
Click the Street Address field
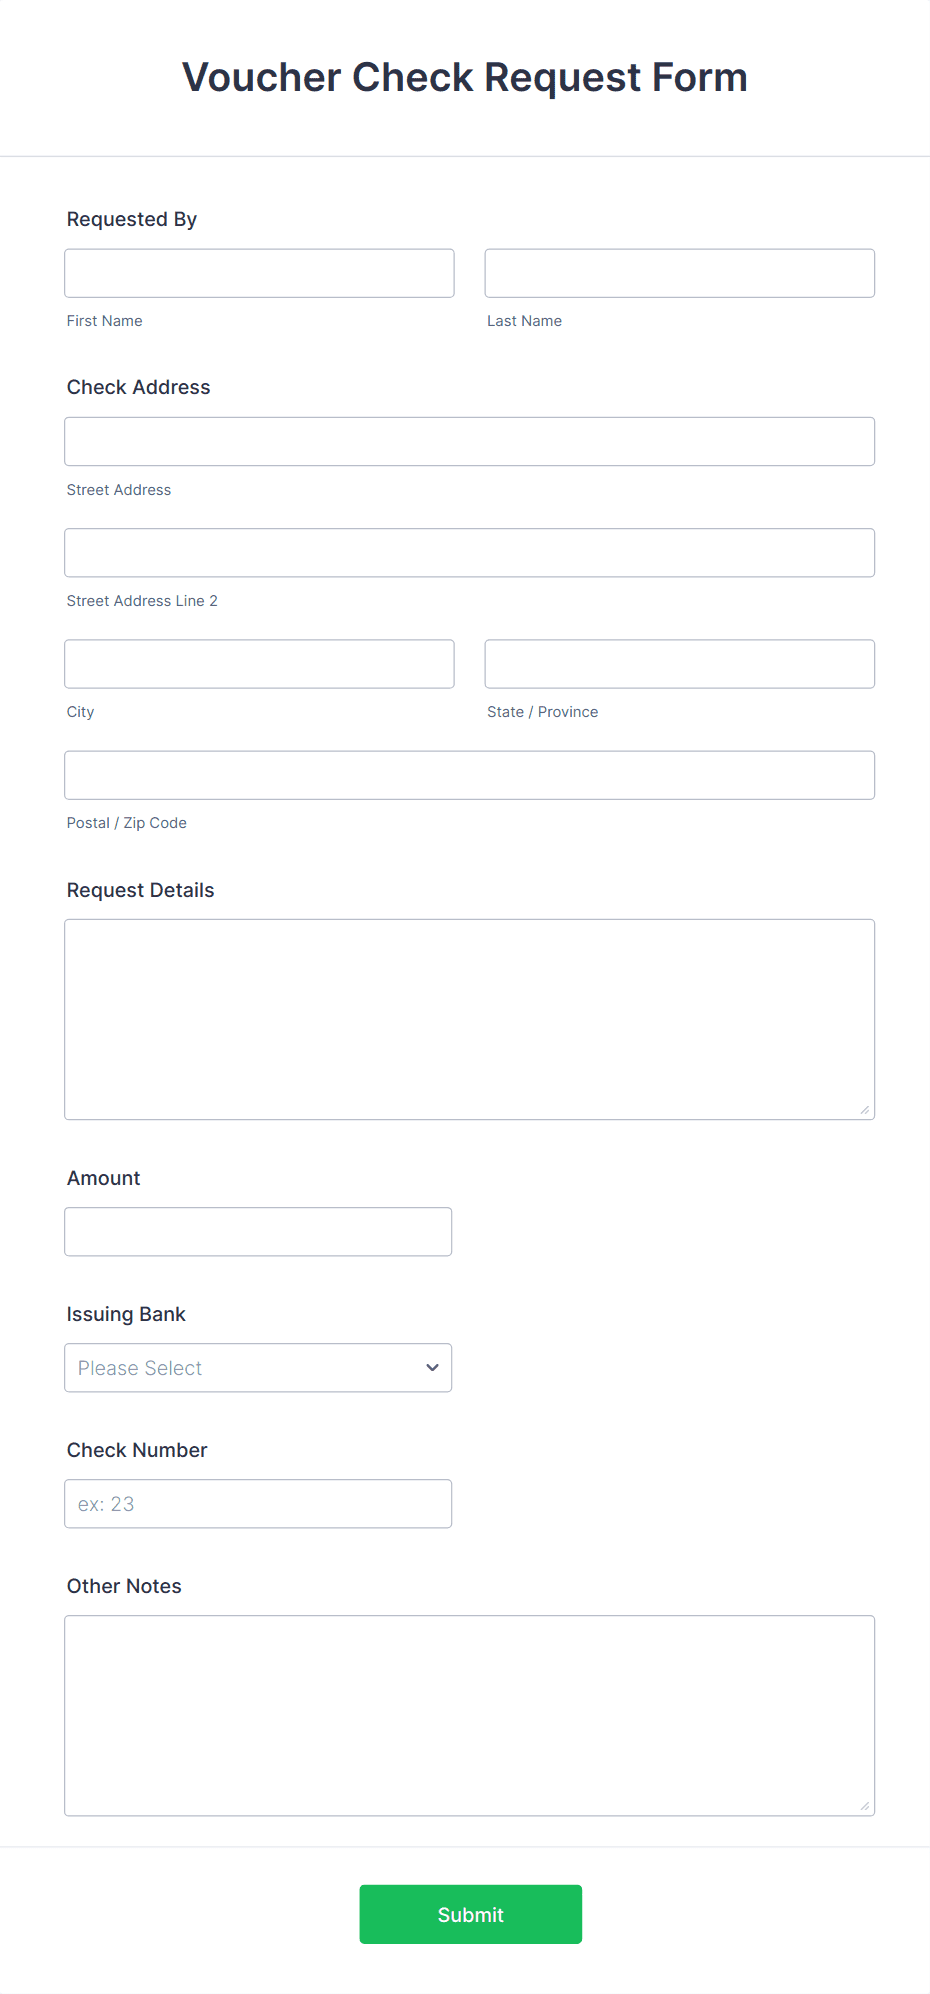(469, 440)
